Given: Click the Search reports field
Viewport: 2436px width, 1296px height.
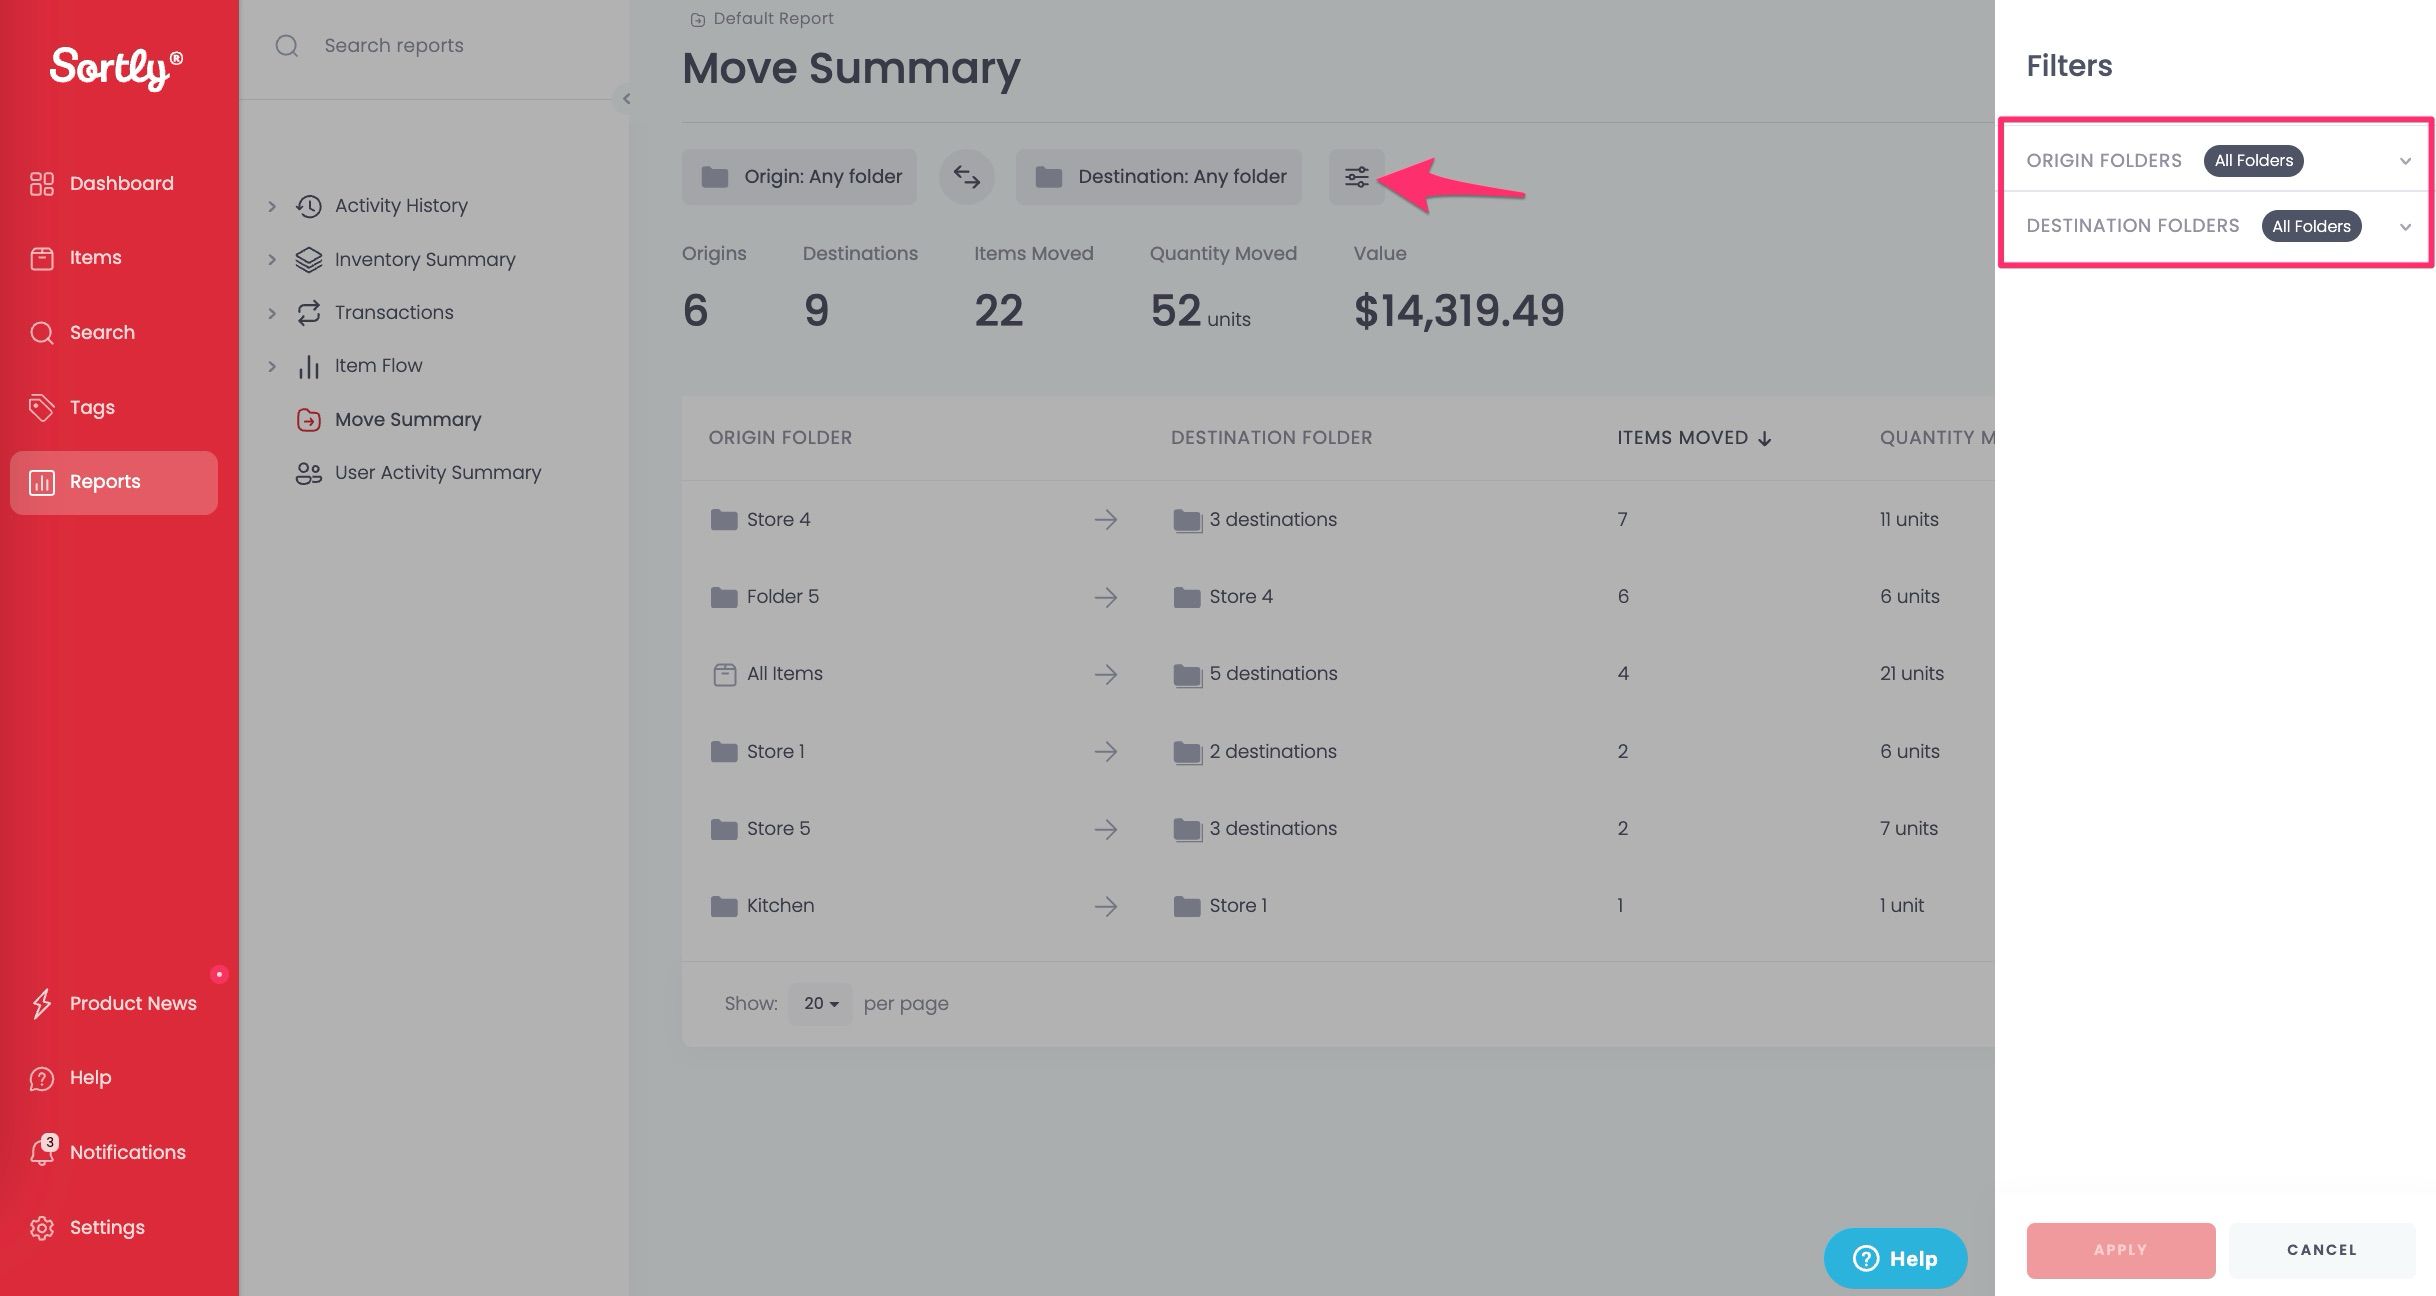Looking at the screenshot, I should 393,45.
